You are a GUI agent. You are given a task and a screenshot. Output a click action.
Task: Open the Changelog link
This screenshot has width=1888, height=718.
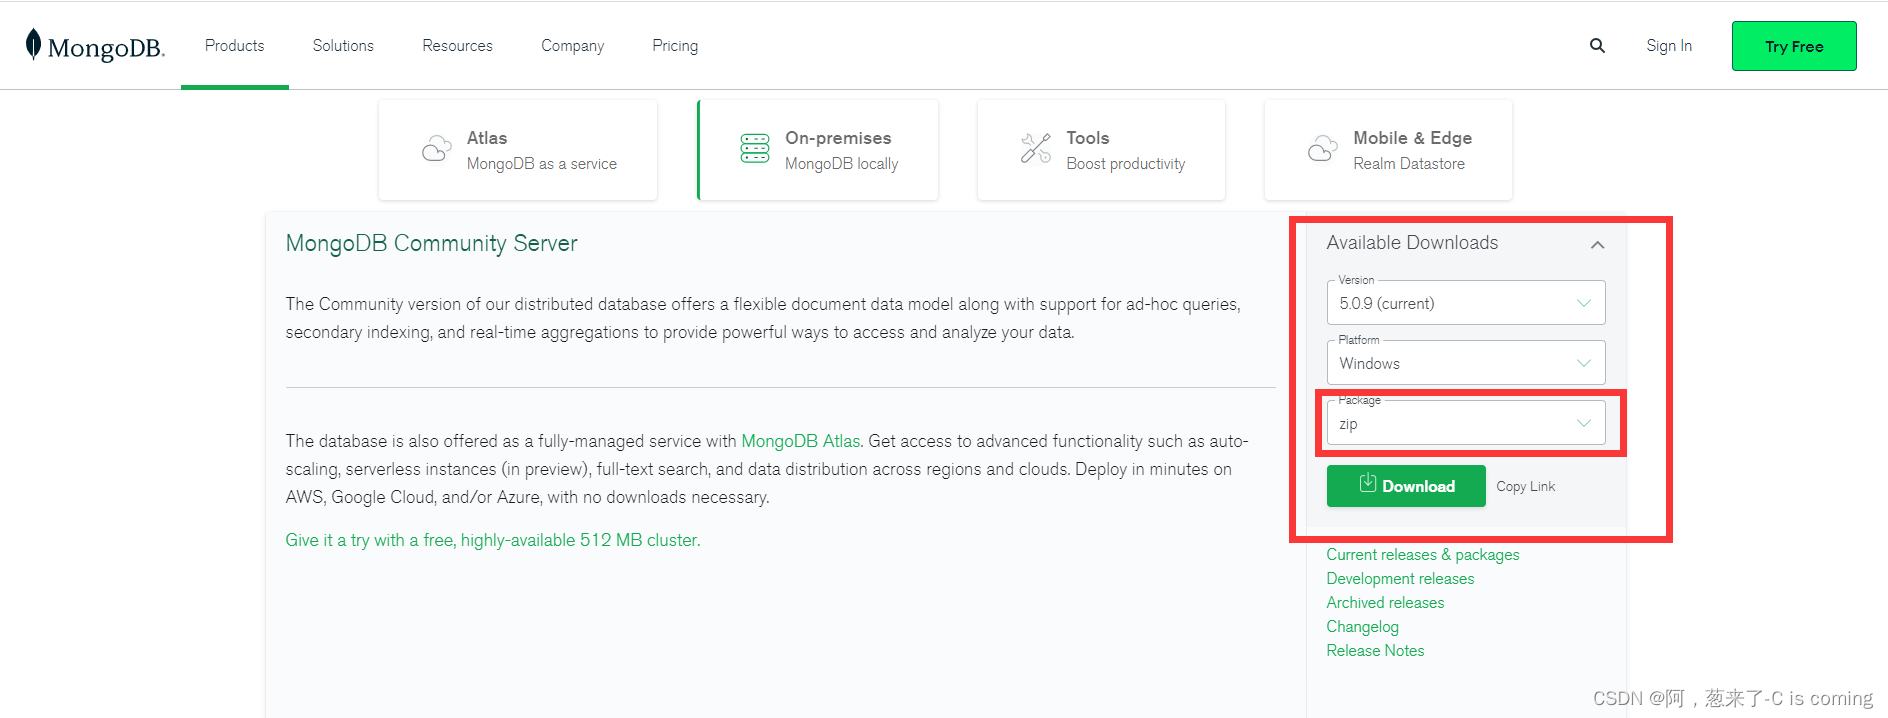[x=1362, y=627]
